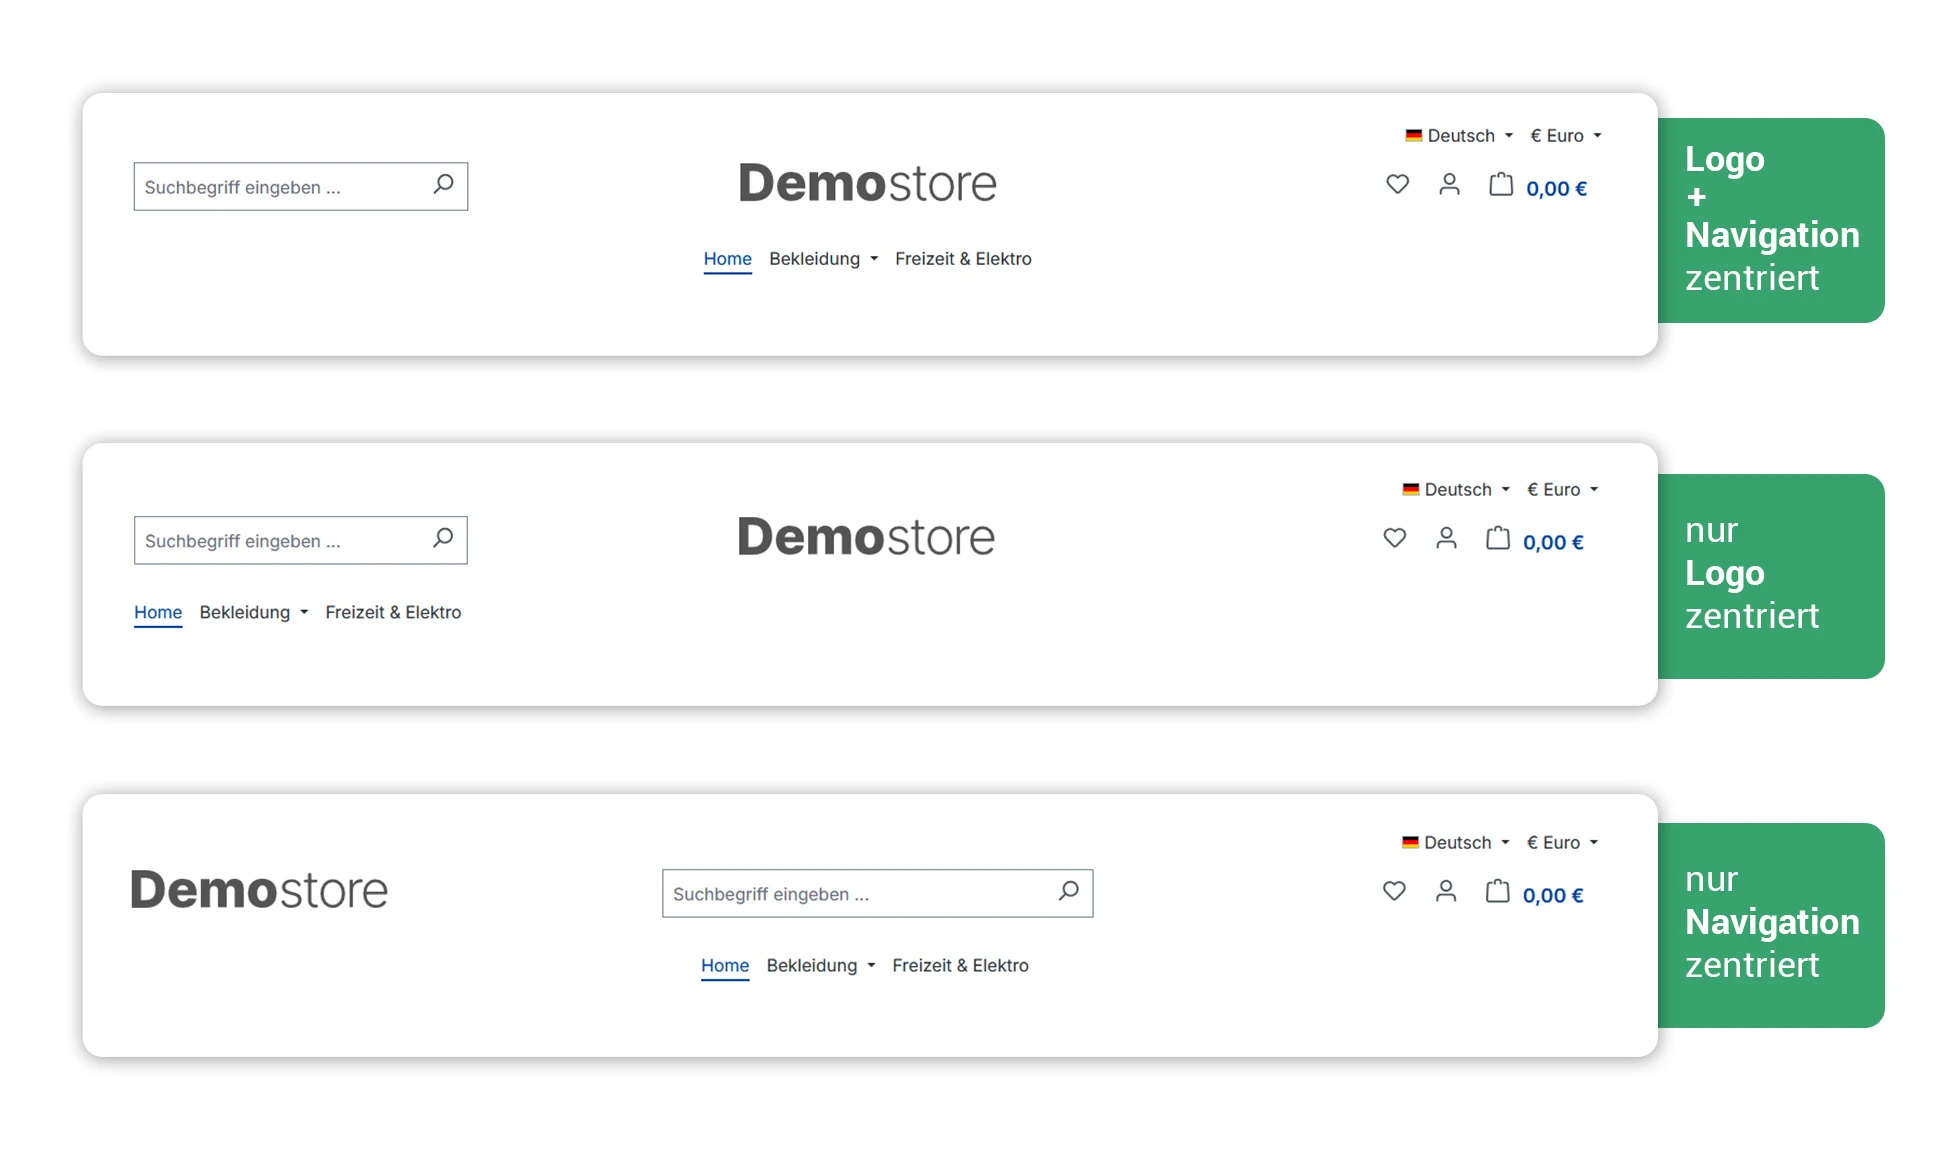This screenshot has width=1945, height=1153.
Task: Click the wishlist heart icon in top header
Action: pos(1397,185)
